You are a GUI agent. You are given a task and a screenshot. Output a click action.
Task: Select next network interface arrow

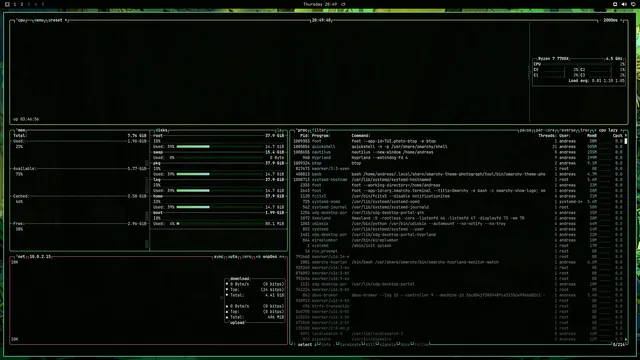click(281, 257)
